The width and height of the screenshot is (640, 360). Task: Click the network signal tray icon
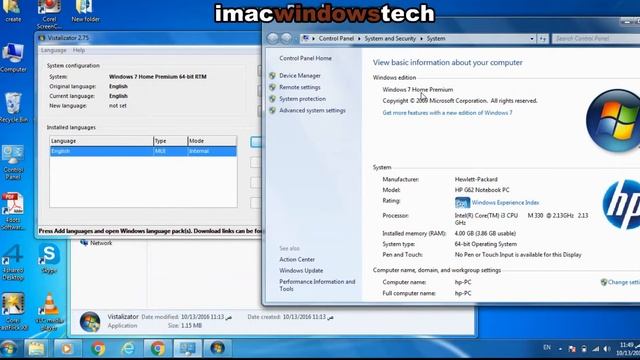coord(596,349)
